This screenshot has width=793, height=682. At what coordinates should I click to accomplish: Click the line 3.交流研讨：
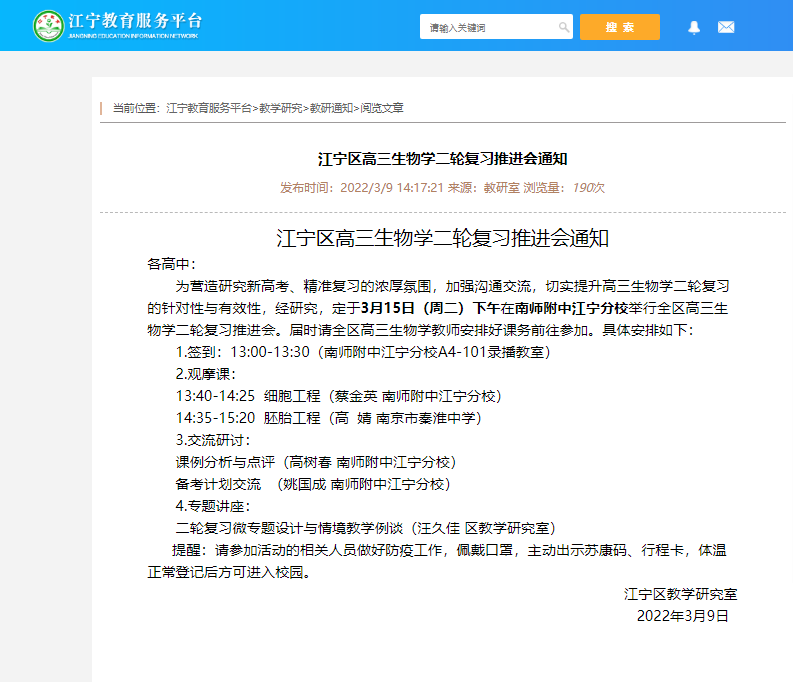pyautogui.click(x=212, y=440)
